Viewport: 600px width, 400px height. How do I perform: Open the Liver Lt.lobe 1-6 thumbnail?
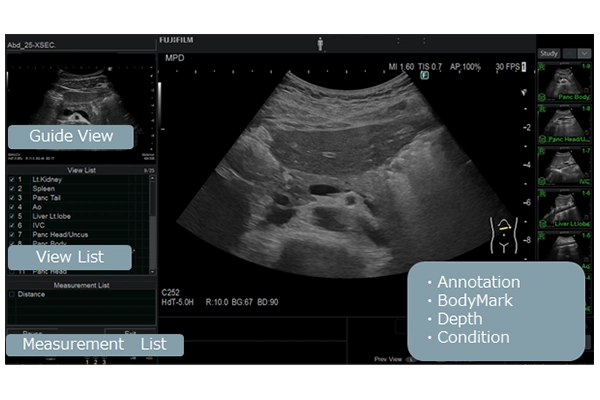(x=564, y=209)
